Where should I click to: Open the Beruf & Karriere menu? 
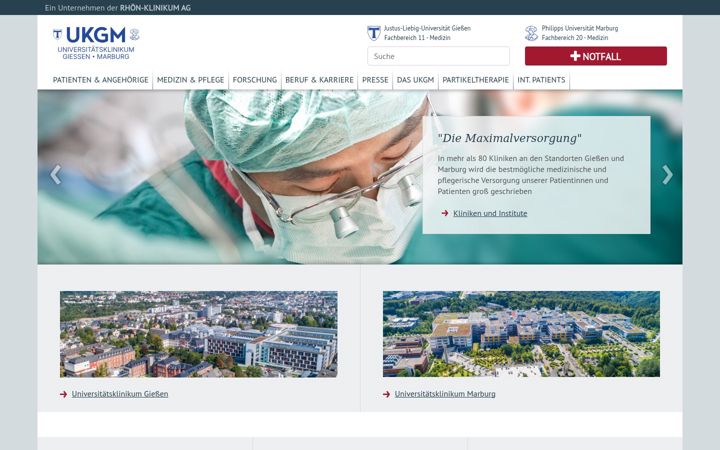(320, 80)
